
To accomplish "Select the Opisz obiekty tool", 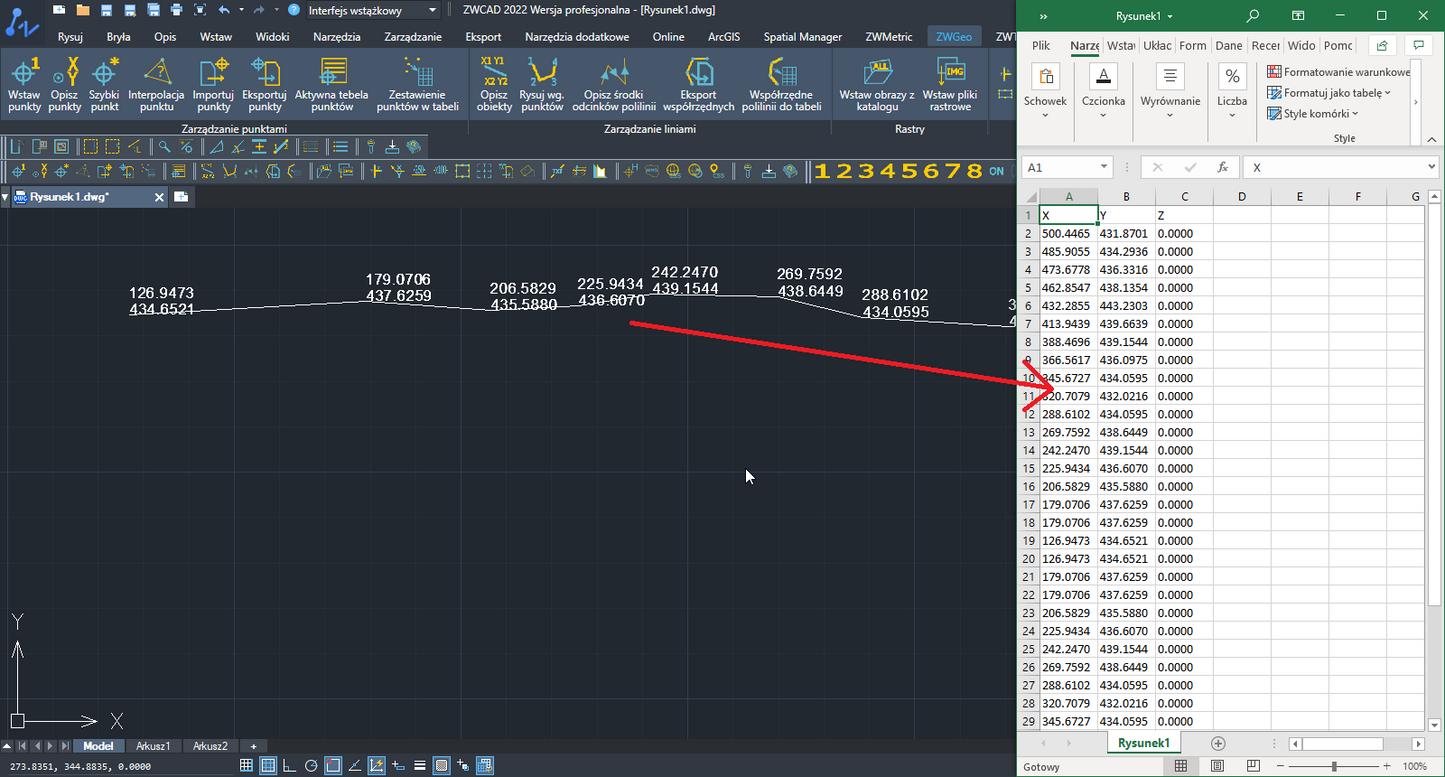I will 494,84.
